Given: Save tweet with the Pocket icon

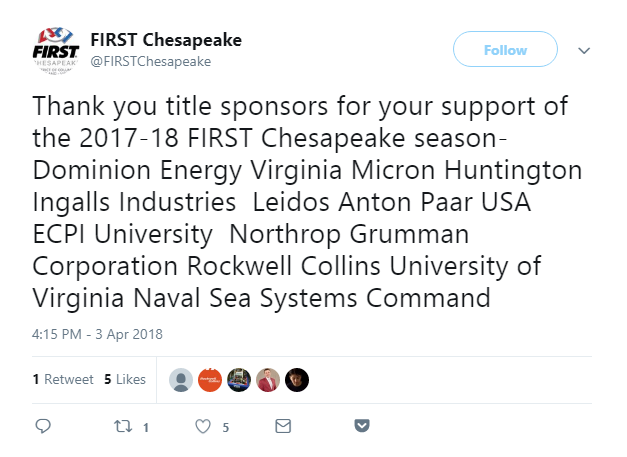Looking at the screenshot, I should [362, 426].
